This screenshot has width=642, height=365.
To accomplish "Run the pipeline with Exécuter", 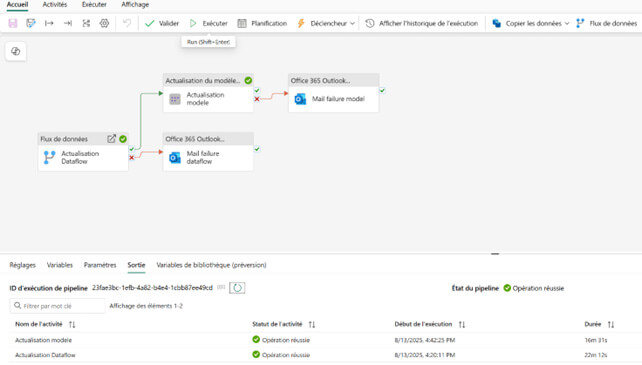I will (208, 23).
